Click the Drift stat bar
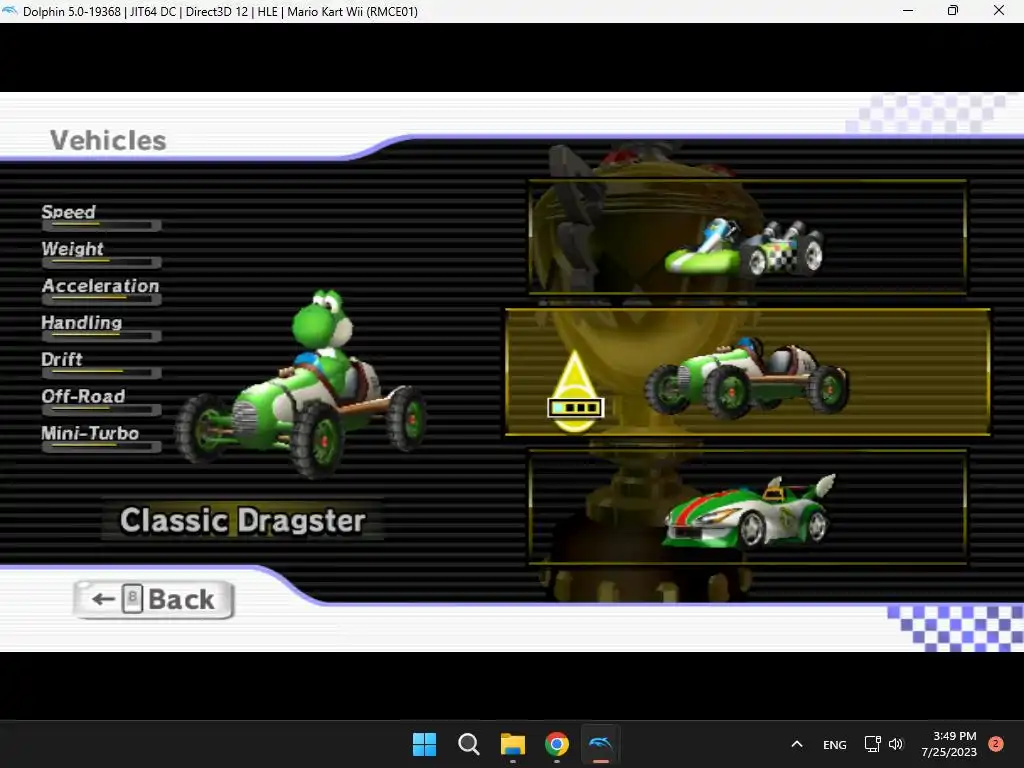Image resolution: width=1024 pixels, height=768 pixels. click(101, 372)
